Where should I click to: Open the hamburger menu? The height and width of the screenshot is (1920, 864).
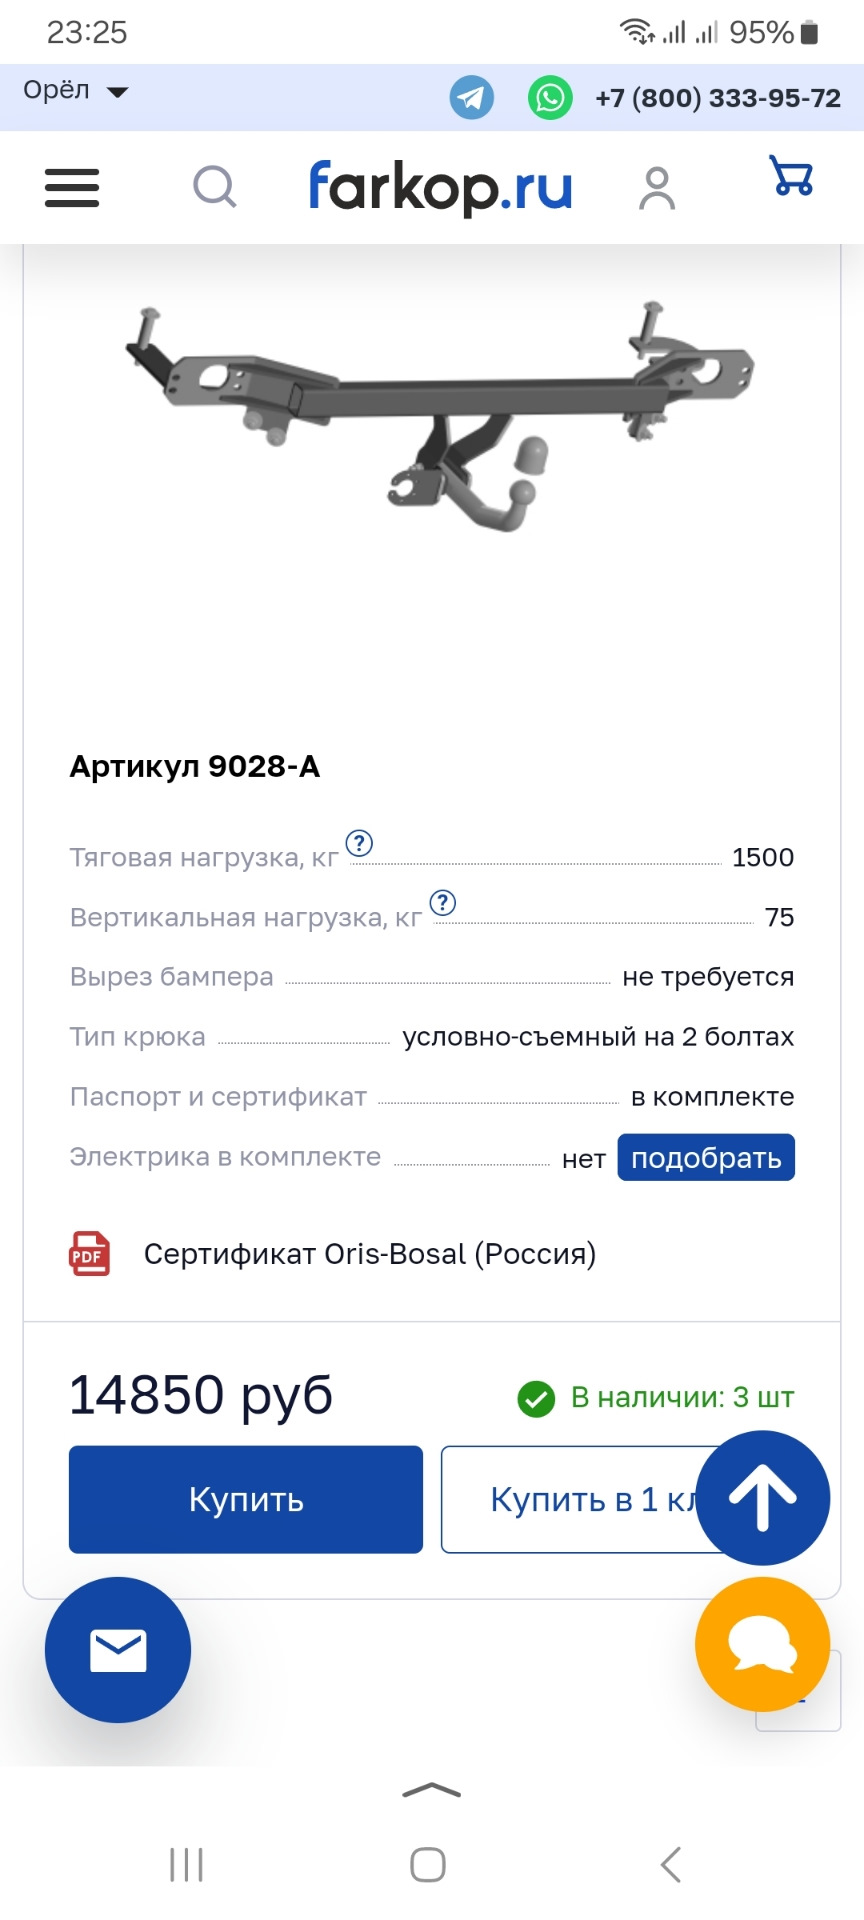(x=72, y=187)
